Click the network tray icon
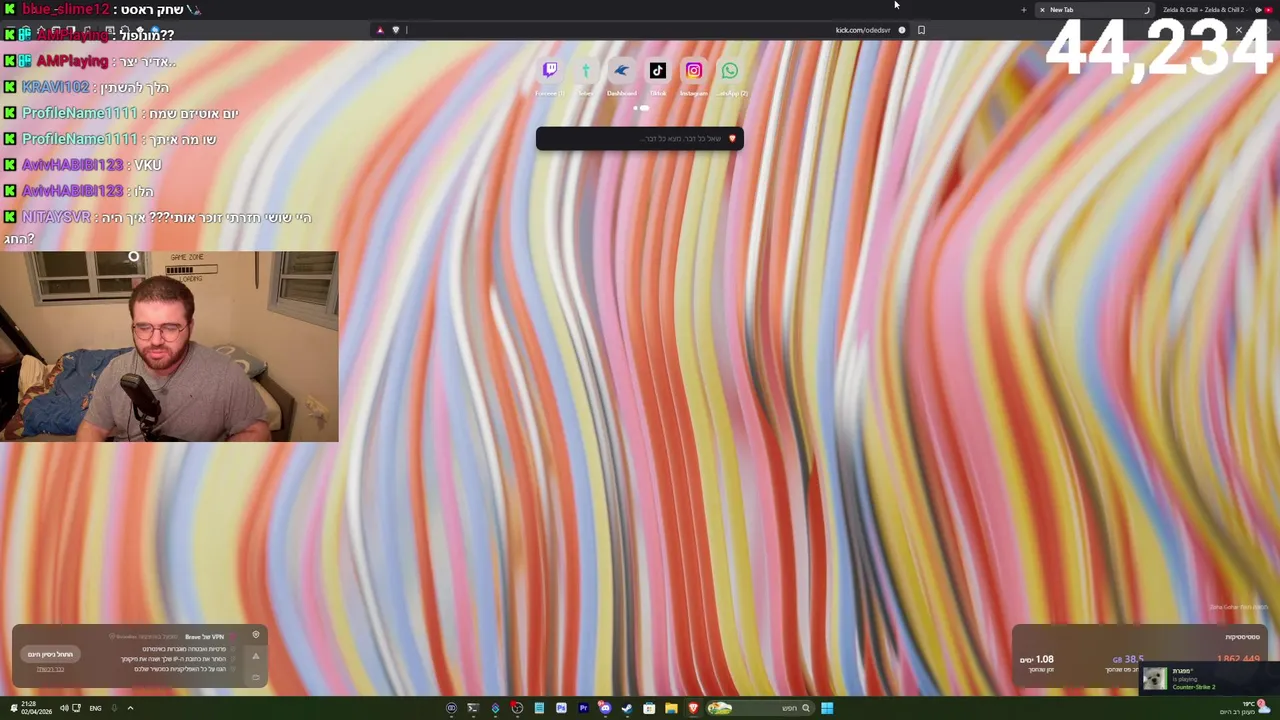The width and height of the screenshot is (1280, 720). click(x=76, y=708)
